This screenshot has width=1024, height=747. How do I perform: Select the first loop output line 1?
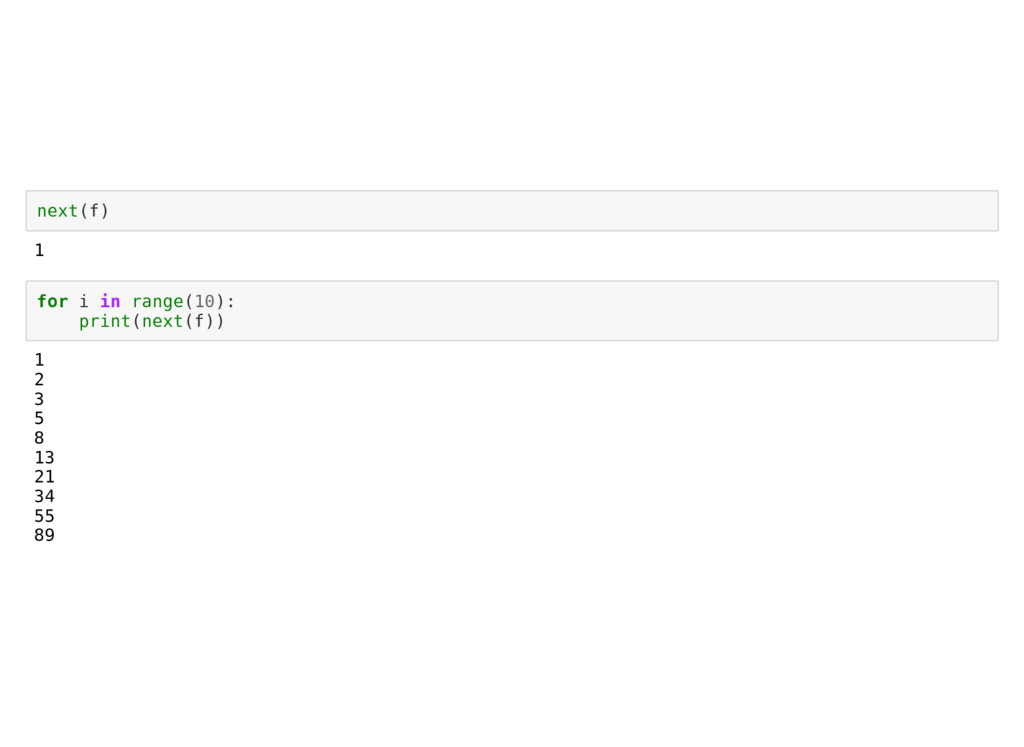39,360
